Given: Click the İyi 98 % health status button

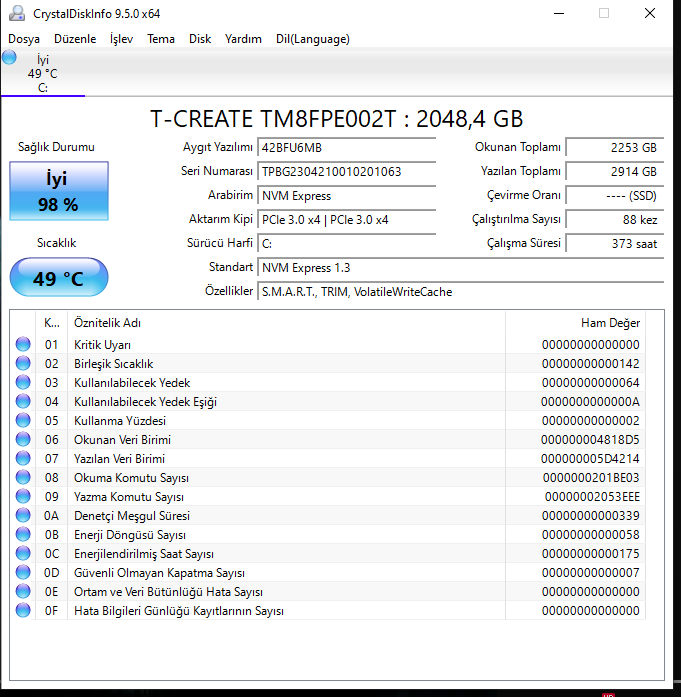Looking at the screenshot, I should (59, 191).
